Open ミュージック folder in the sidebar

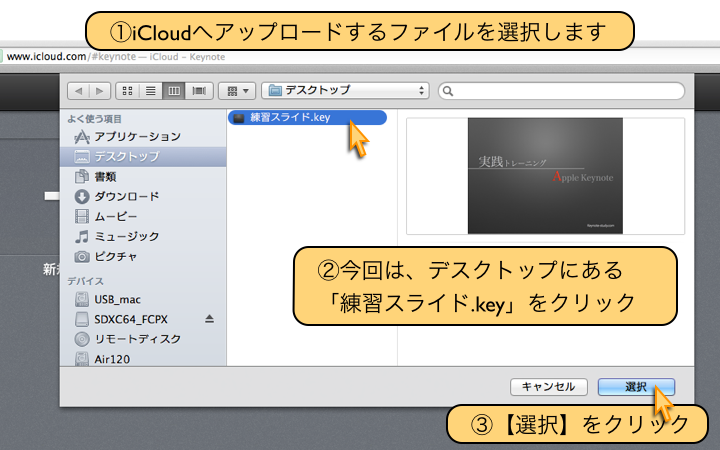[126, 236]
